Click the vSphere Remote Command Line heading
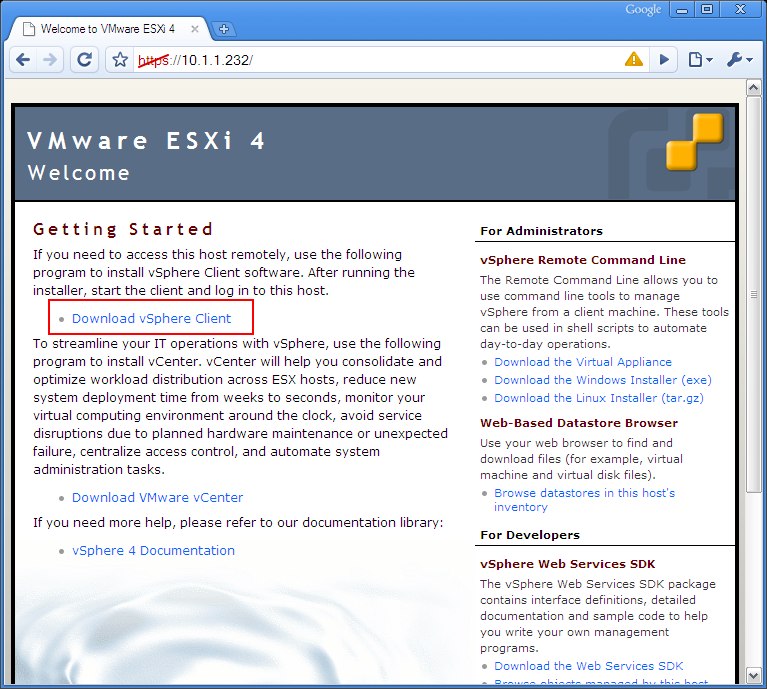The width and height of the screenshot is (767, 689). (583, 260)
